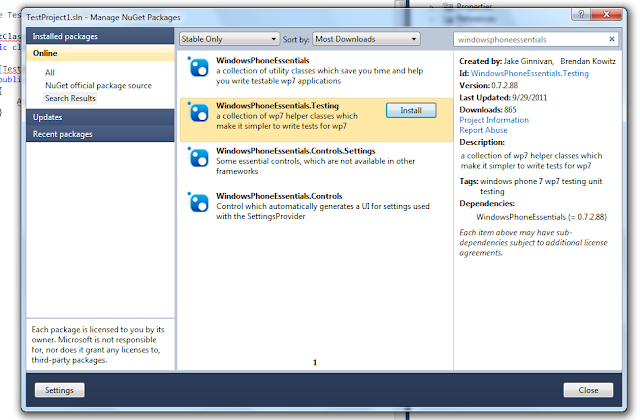This screenshot has width=640, height=420.
Task: Open the Recent packages section
Action: coord(100,134)
